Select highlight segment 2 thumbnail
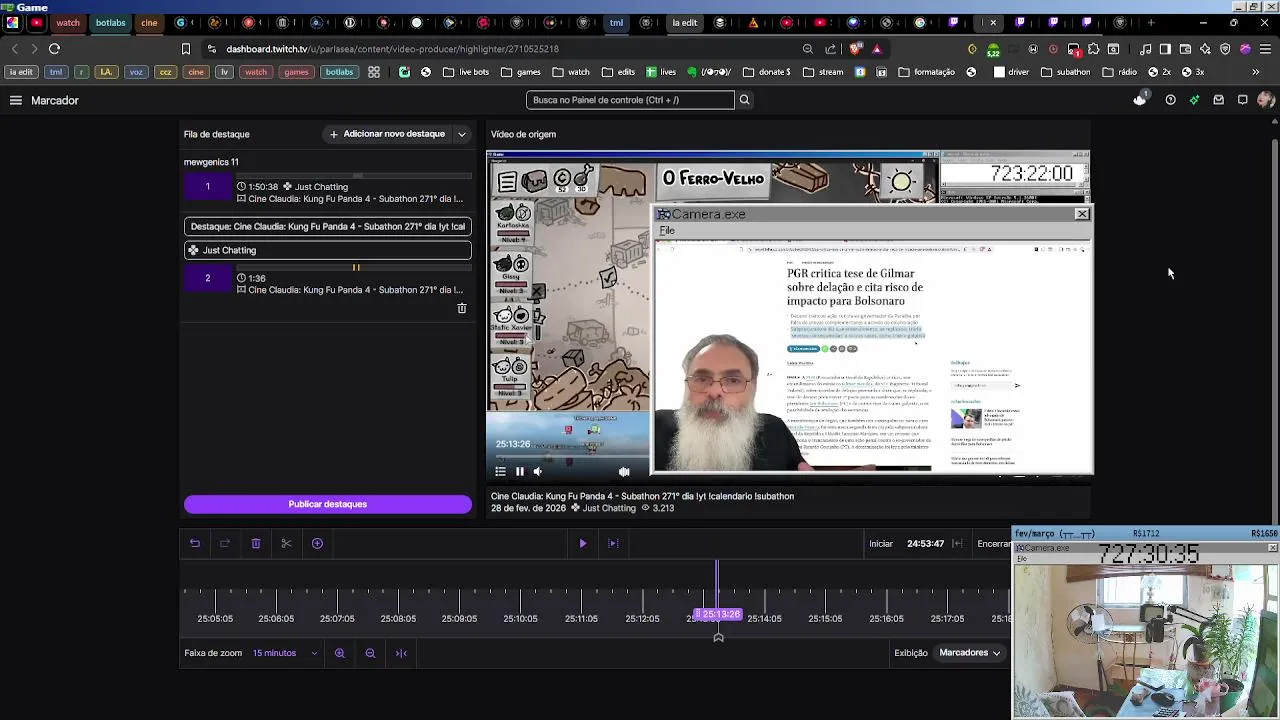This screenshot has height=720, width=1280. pos(208,278)
